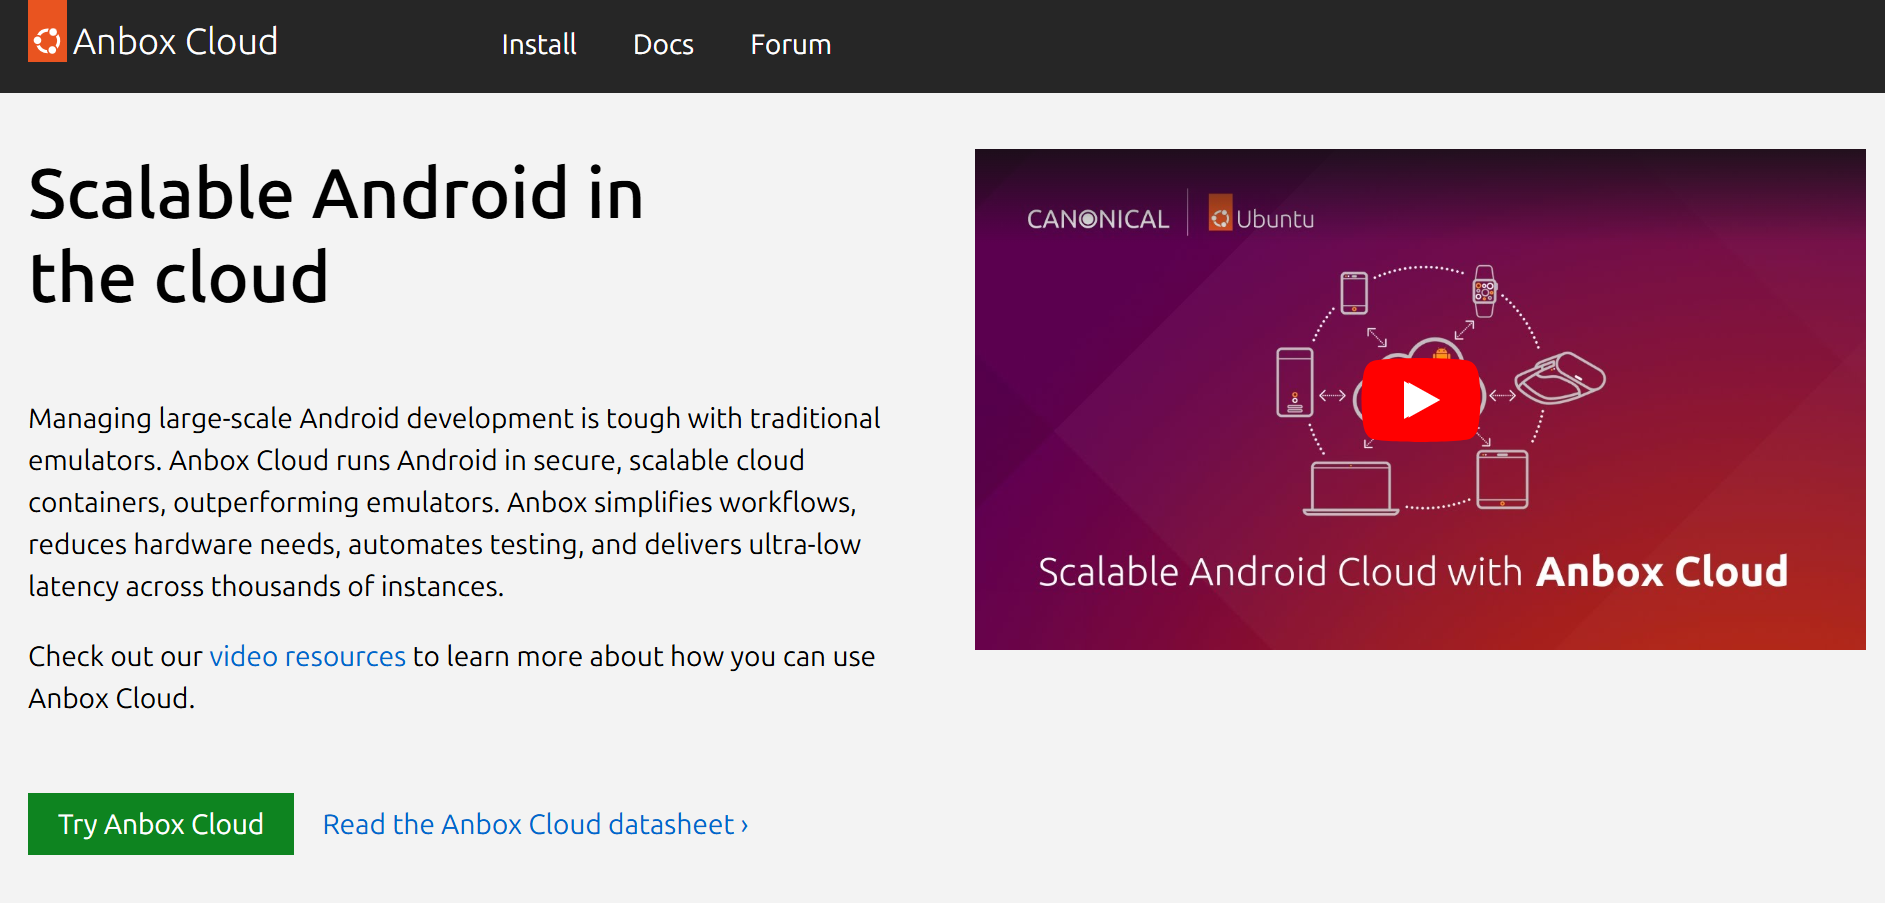The width and height of the screenshot is (1885, 903).
Task: Click the green Try Anbox Cloud button
Action: tap(161, 824)
